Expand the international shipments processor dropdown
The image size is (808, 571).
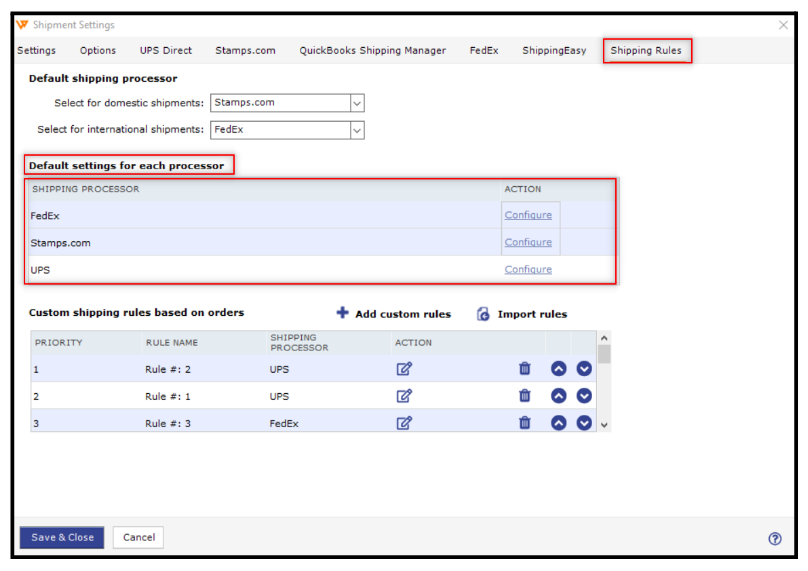(x=357, y=130)
